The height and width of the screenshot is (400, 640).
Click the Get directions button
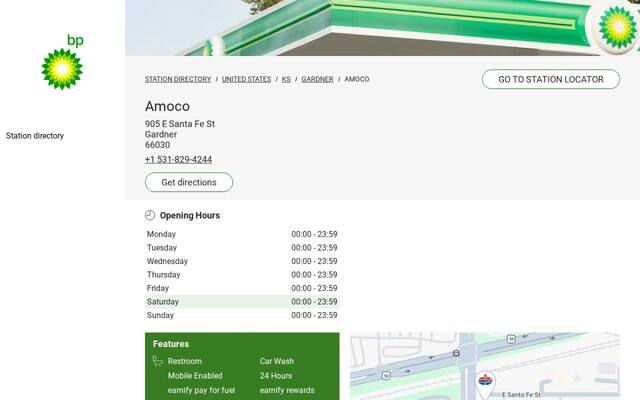pos(189,182)
